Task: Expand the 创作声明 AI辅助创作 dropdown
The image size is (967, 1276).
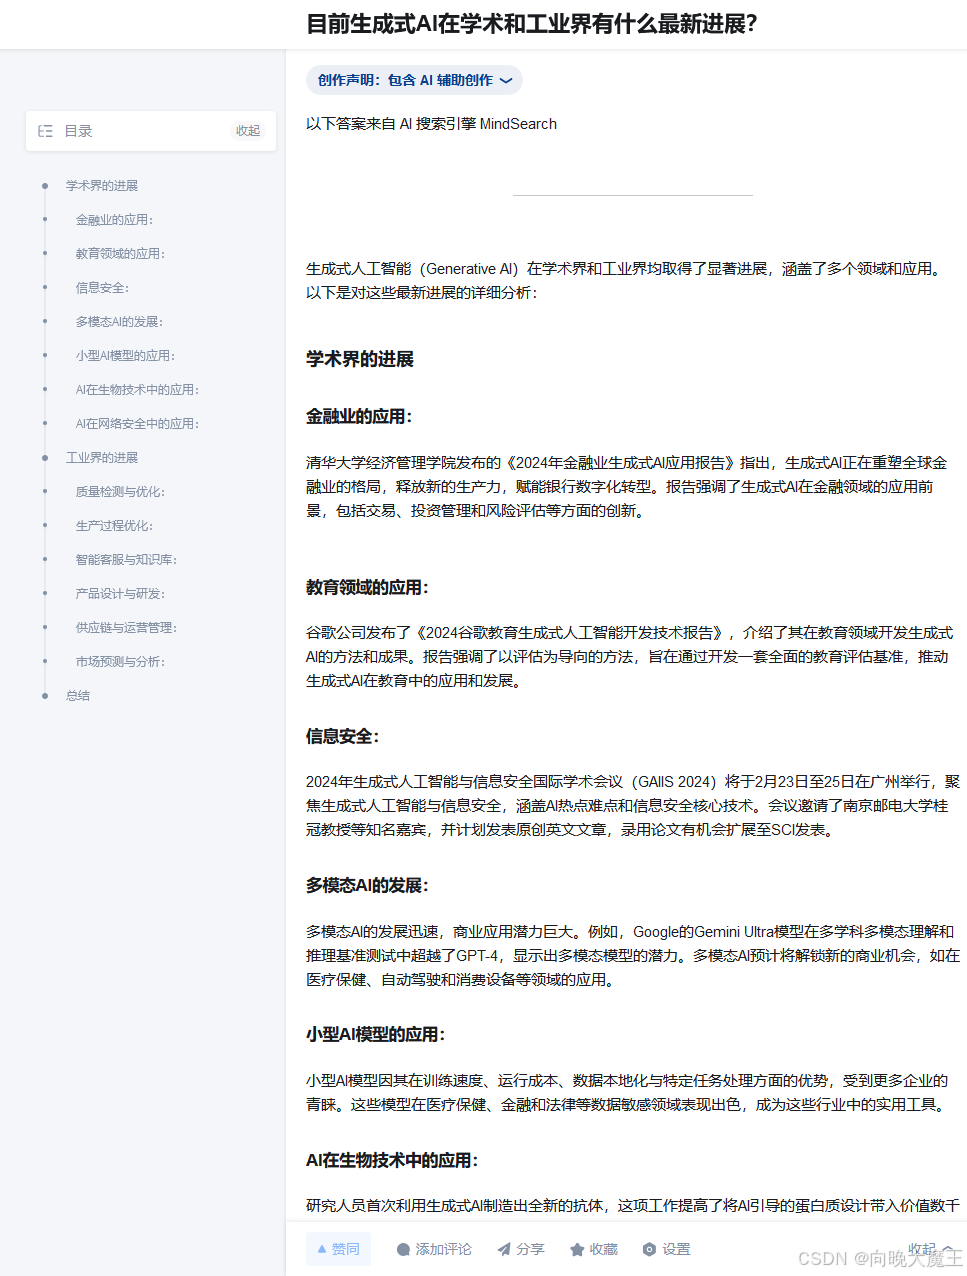Action: (x=414, y=80)
